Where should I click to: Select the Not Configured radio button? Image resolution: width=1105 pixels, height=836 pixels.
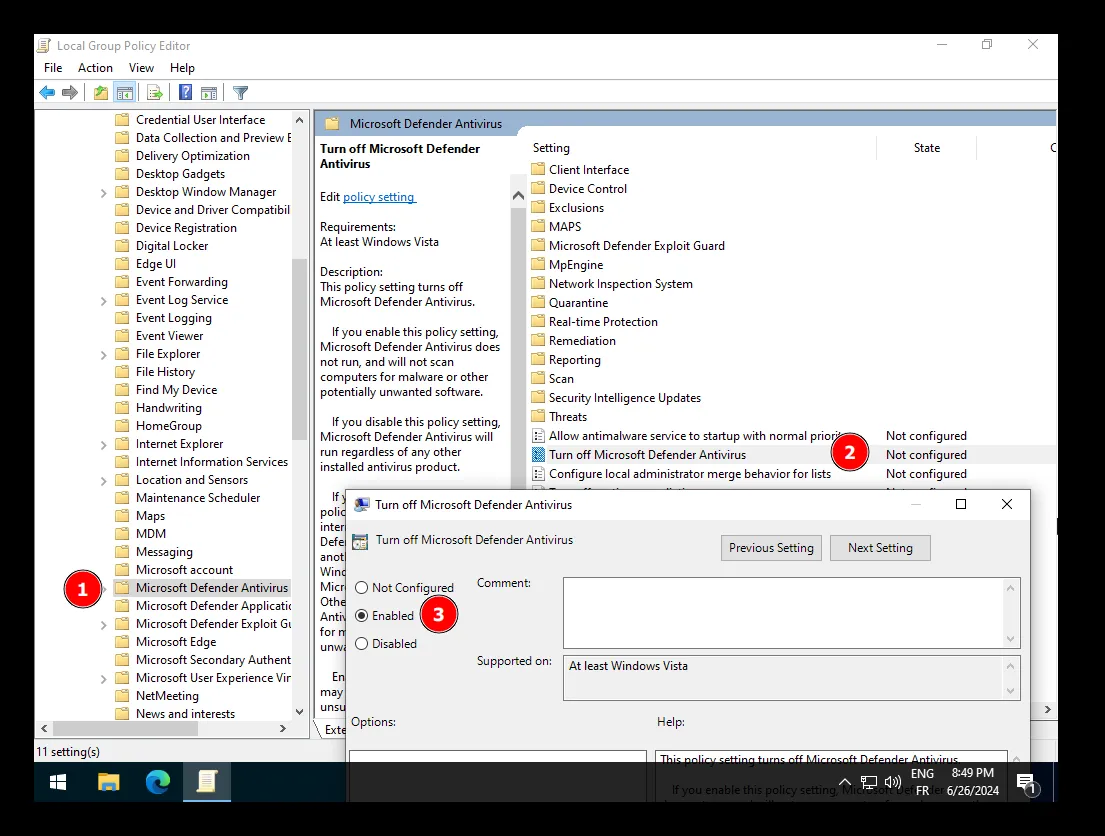point(362,588)
